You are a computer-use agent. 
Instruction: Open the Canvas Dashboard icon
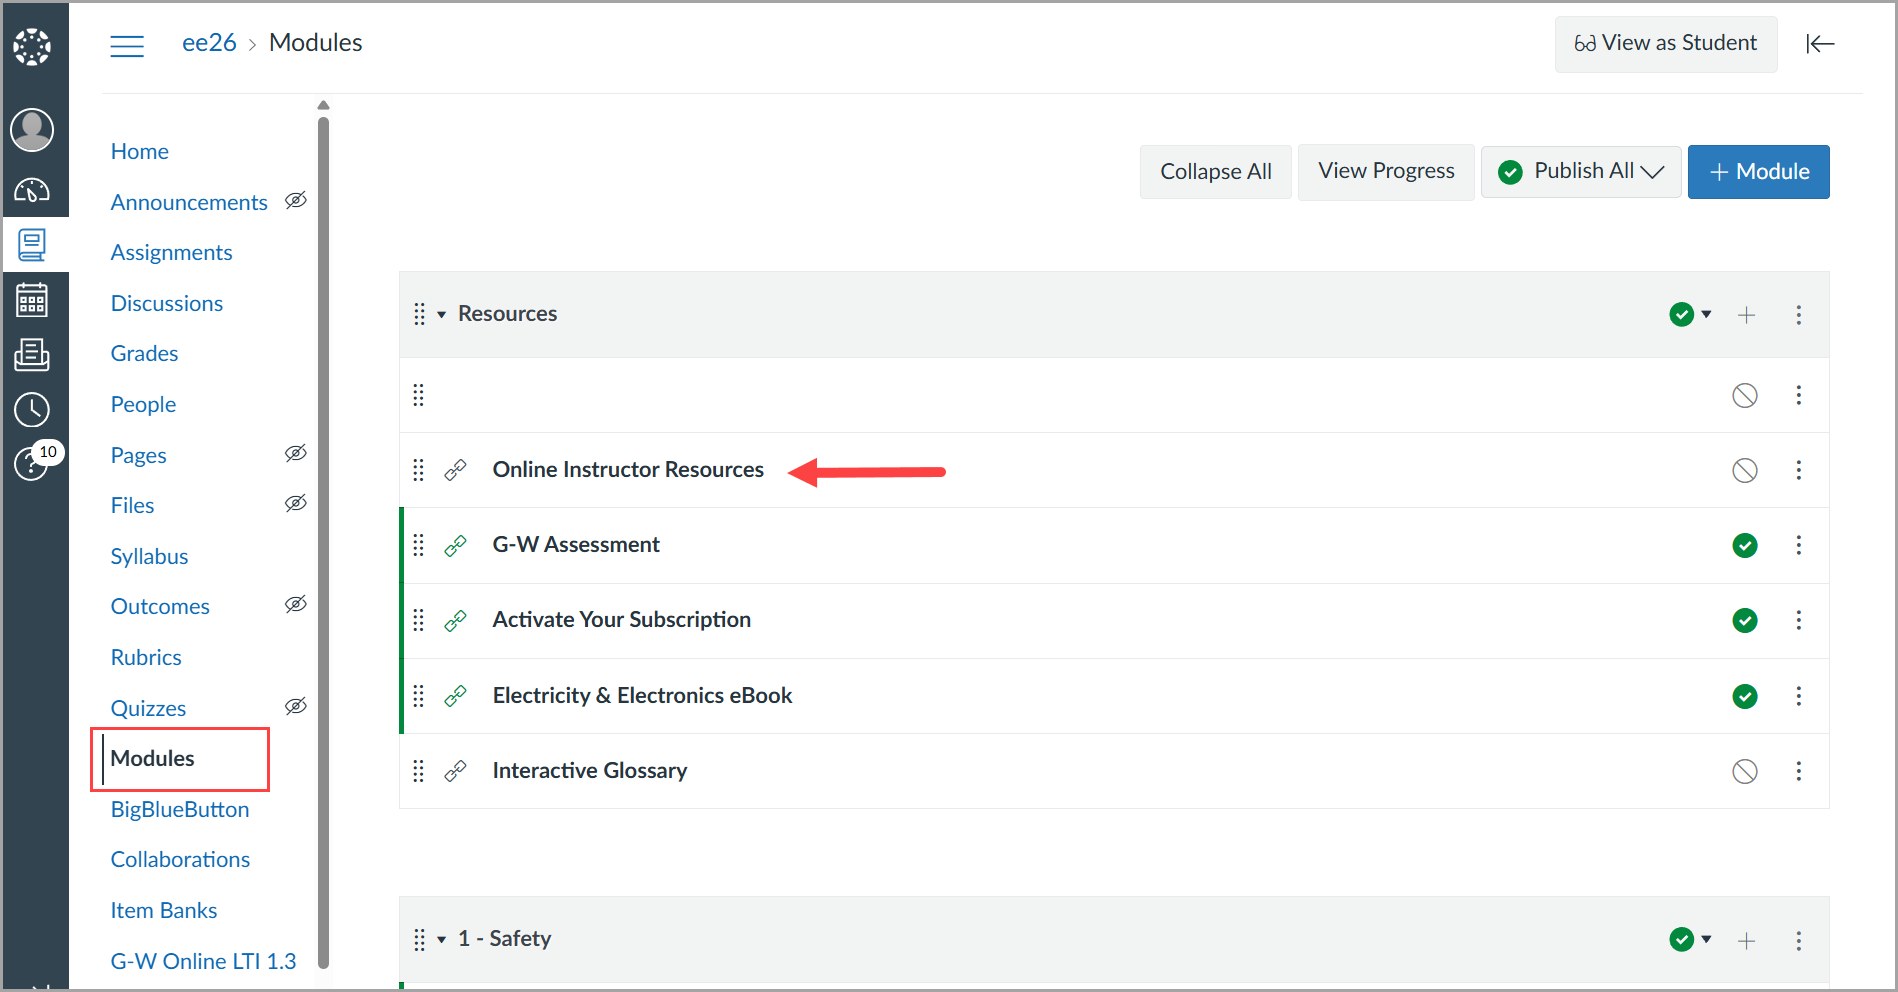coord(32,189)
